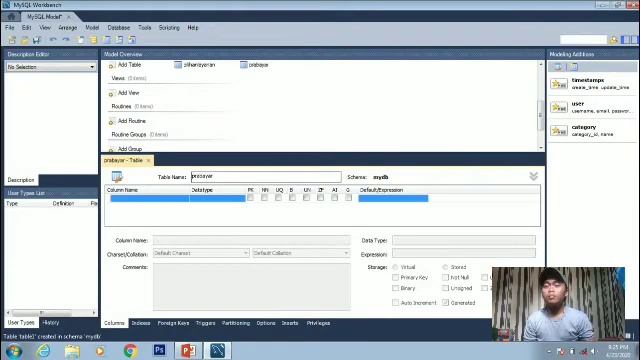The width and height of the screenshot is (640, 360).
Task: Click the Add View link
Action: [129, 93]
